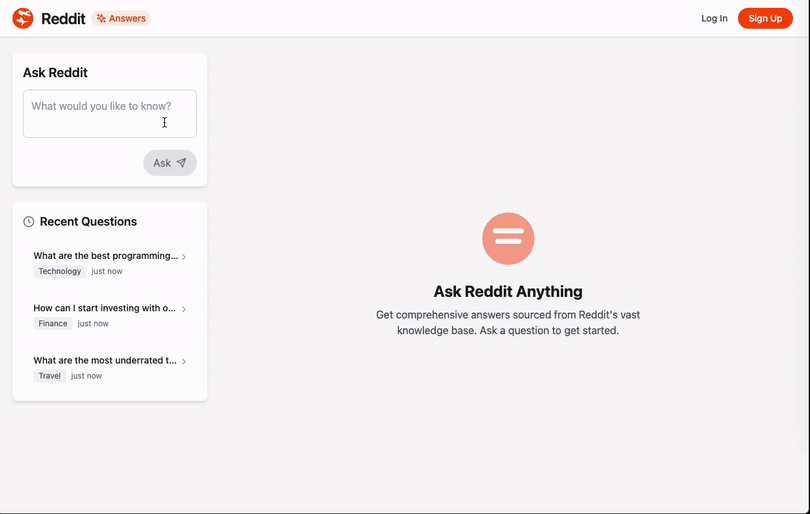Click the Log In link
This screenshot has height=514, width=810.
[714, 19]
